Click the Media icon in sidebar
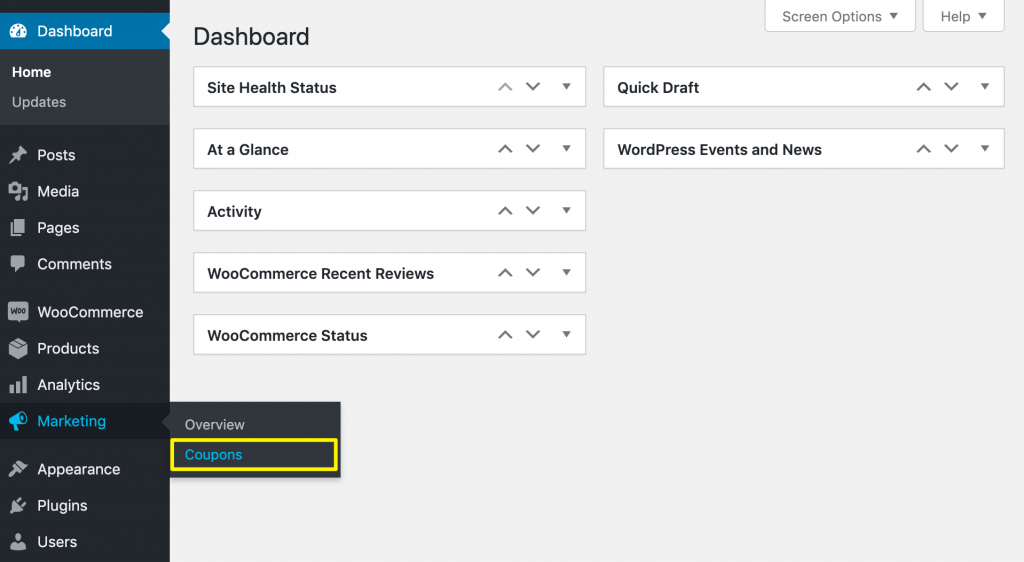This screenshot has width=1024, height=562. (18, 191)
